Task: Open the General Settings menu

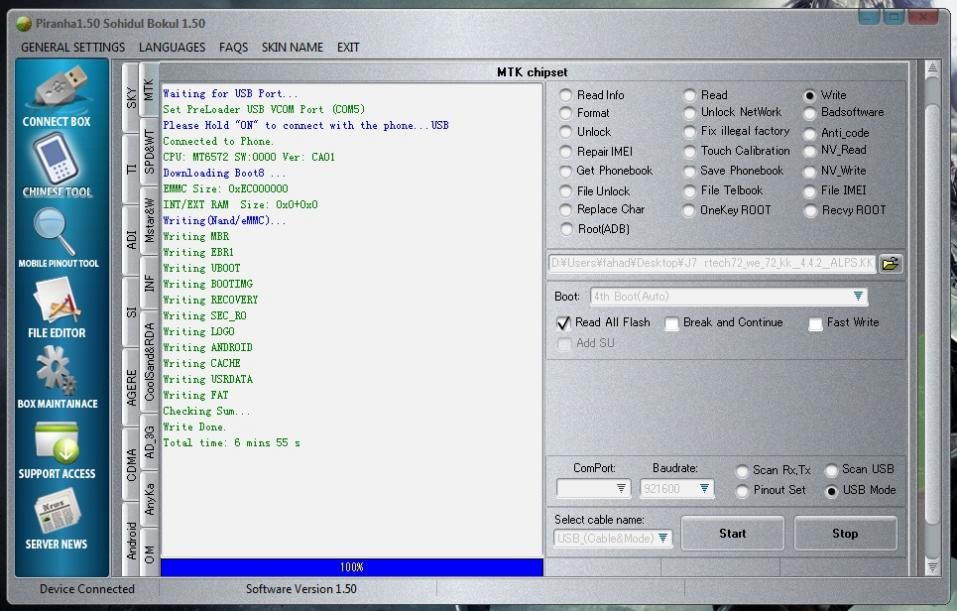Action: 73,47
